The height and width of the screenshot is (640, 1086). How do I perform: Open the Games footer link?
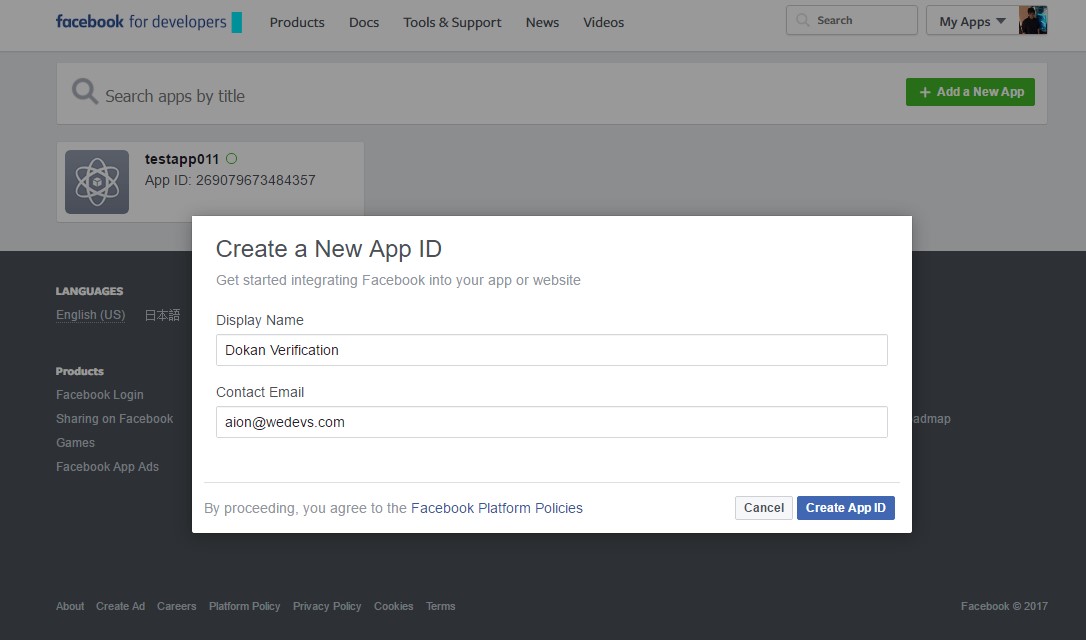pyautogui.click(x=75, y=443)
